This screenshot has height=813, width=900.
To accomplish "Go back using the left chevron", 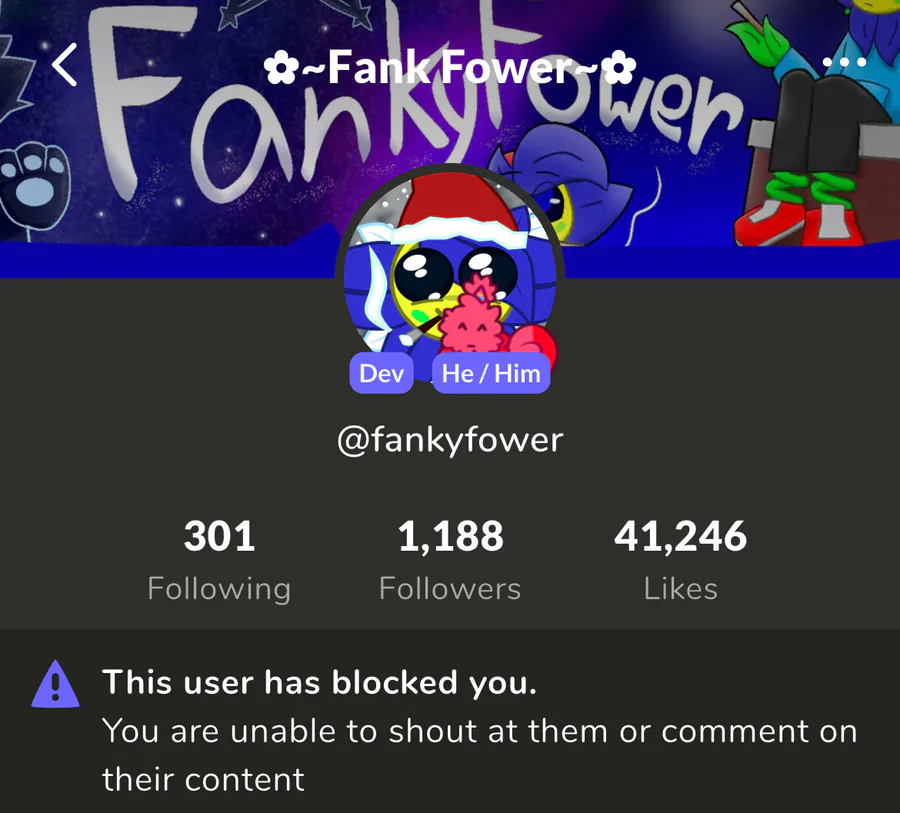I will pyautogui.click(x=65, y=65).
